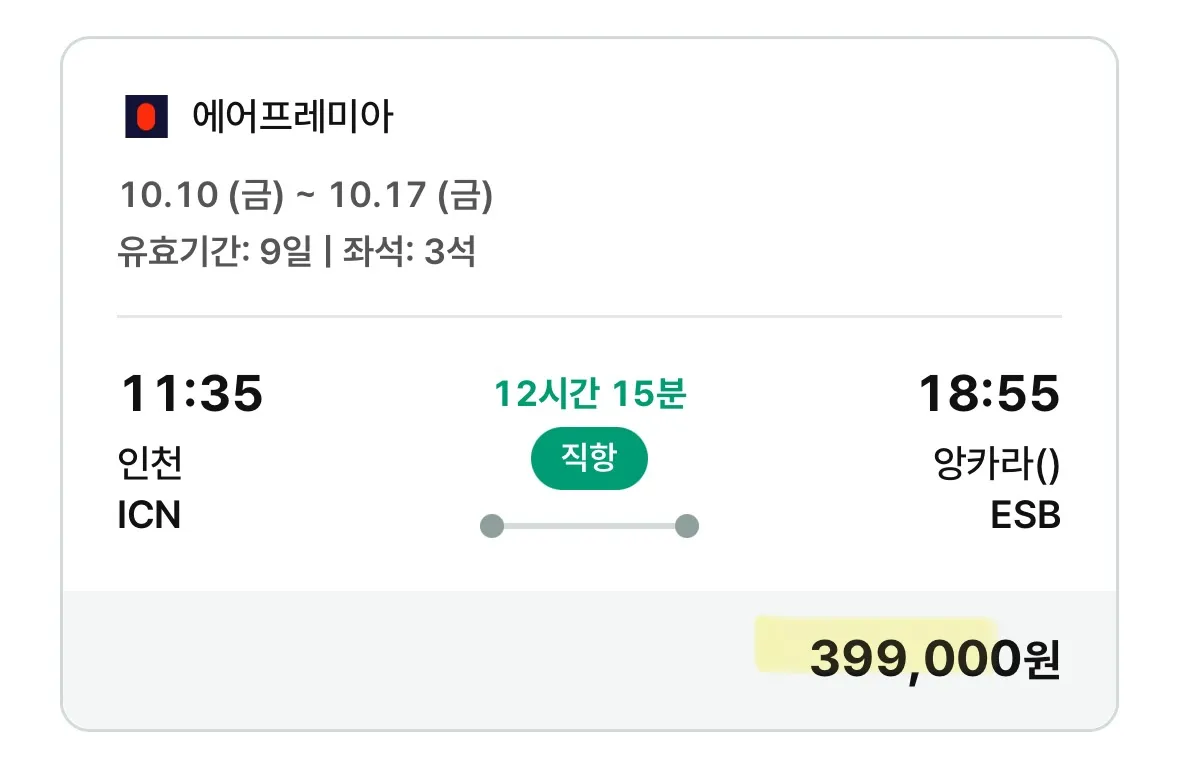Select the 11:35 departure time
The width and height of the screenshot is (1179, 767).
click(x=194, y=394)
